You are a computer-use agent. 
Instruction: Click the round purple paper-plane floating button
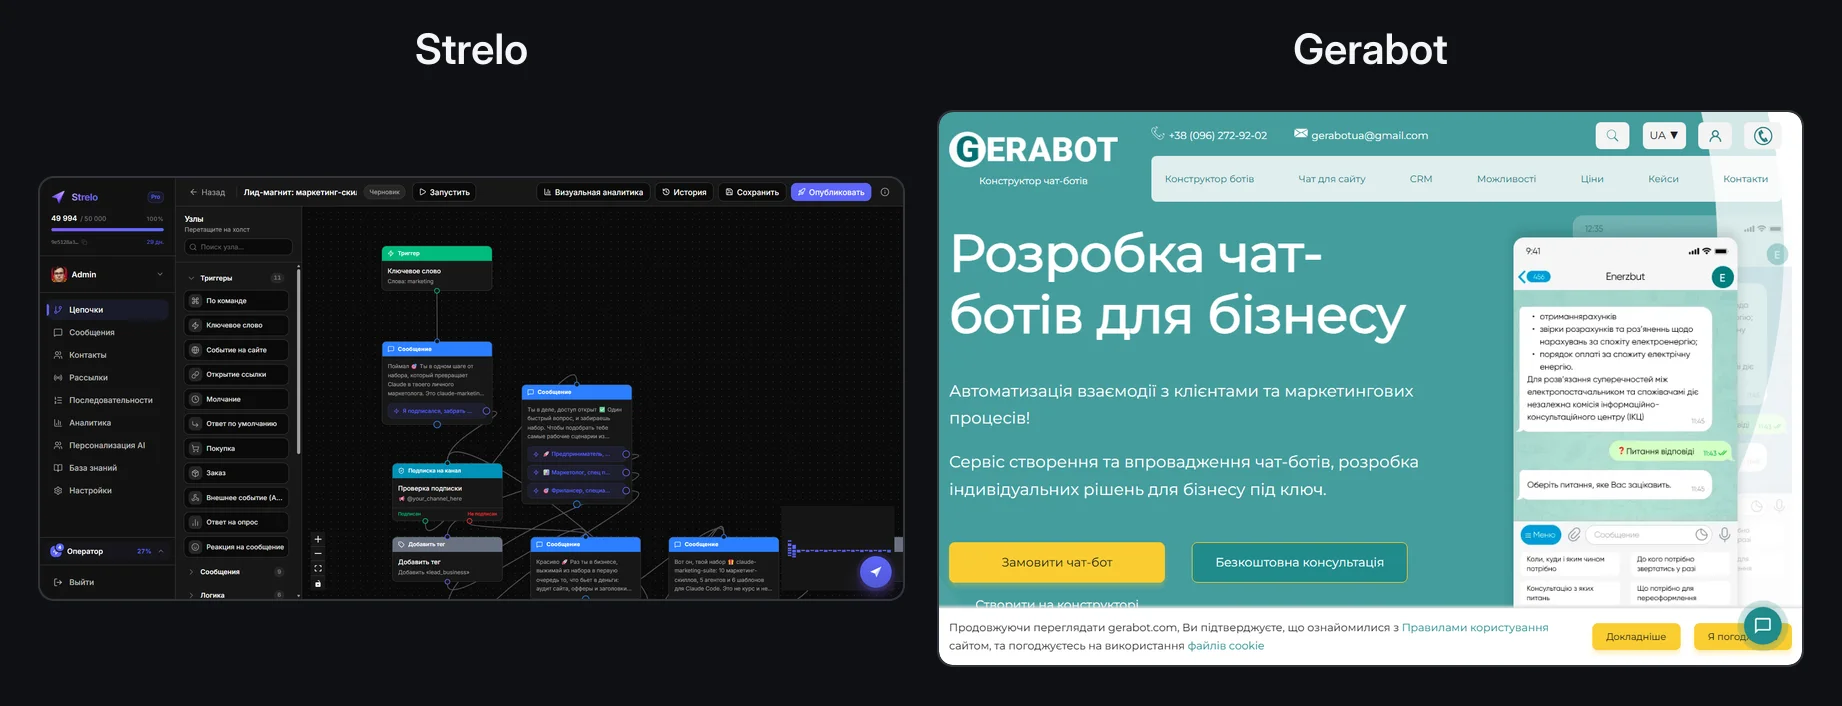tap(876, 572)
